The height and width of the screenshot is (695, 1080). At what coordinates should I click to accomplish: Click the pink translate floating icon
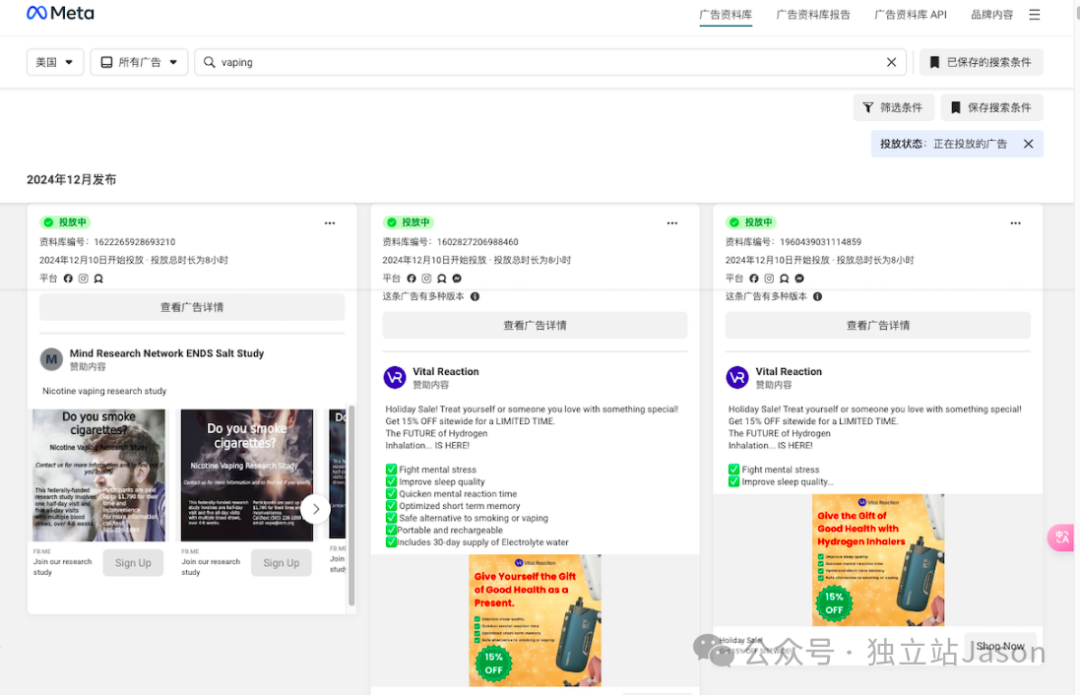click(1062, 537)
